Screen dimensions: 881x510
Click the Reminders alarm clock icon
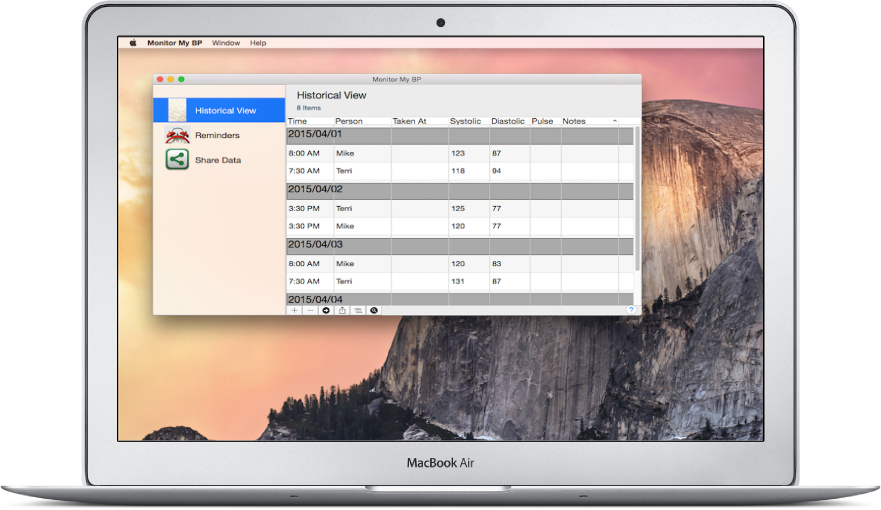177,135
